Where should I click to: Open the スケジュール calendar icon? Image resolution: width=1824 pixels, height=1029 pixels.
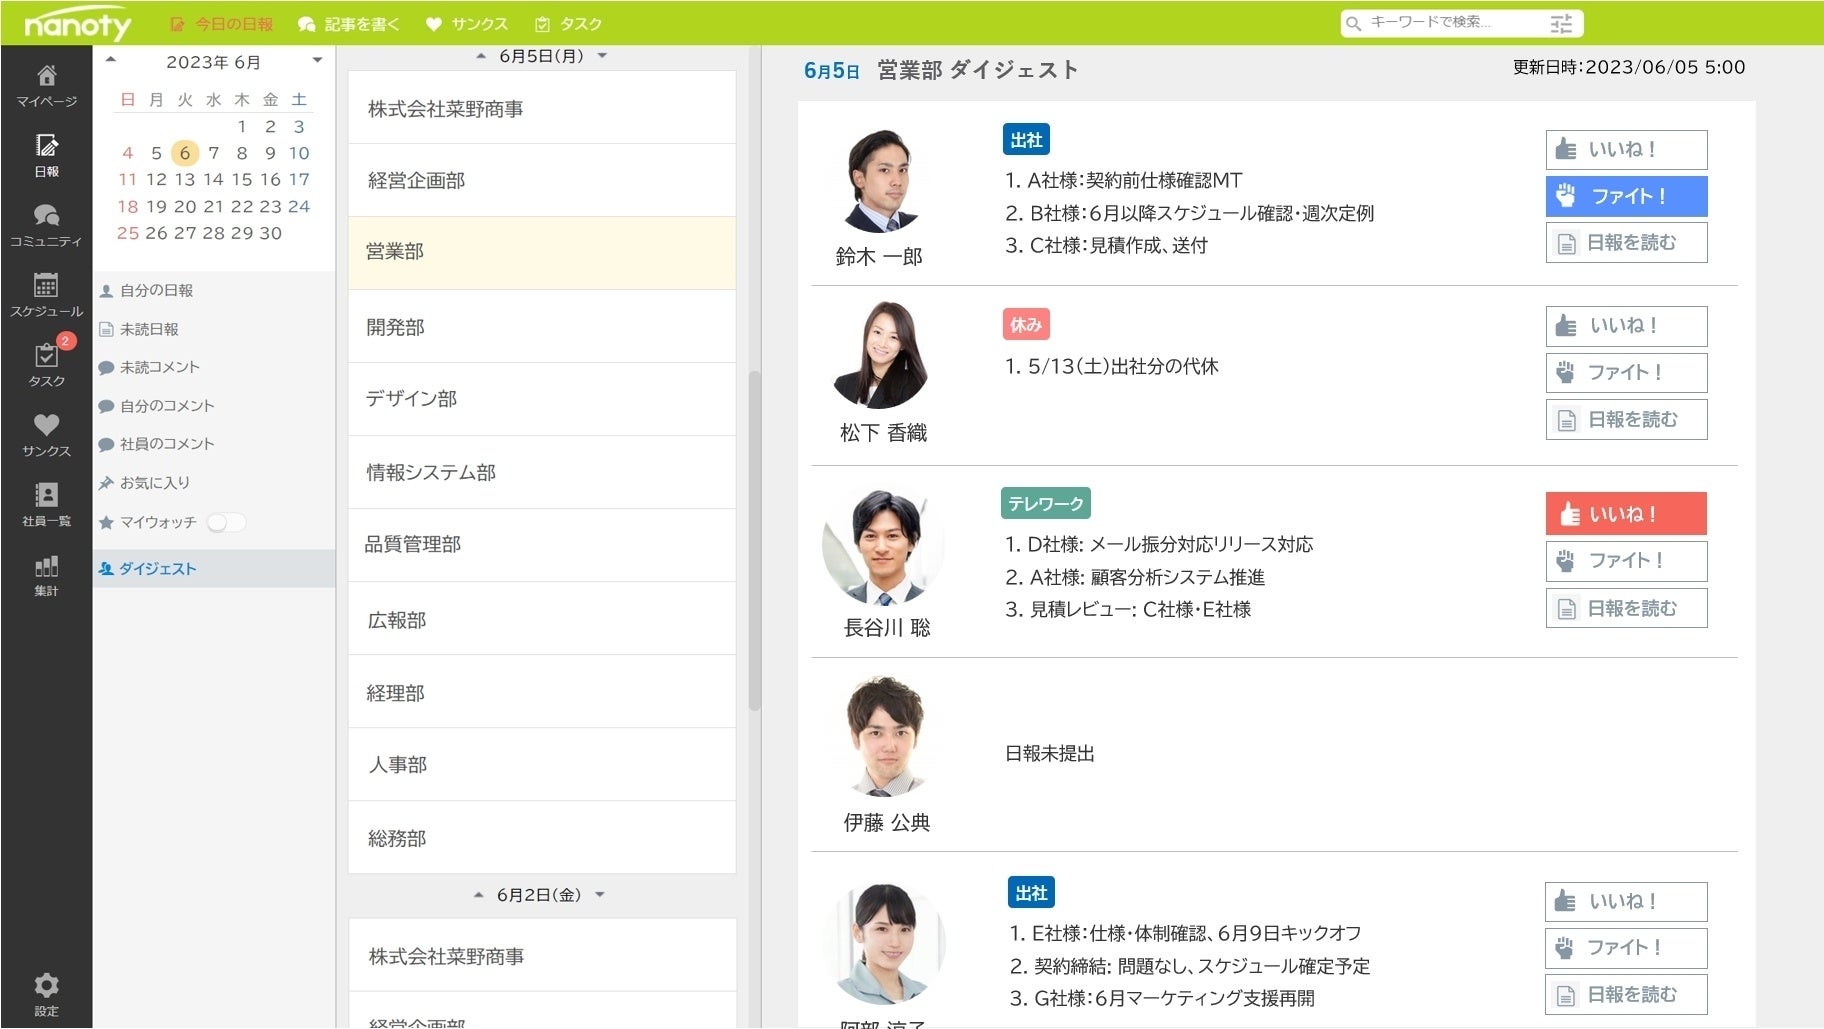(46, 295)
